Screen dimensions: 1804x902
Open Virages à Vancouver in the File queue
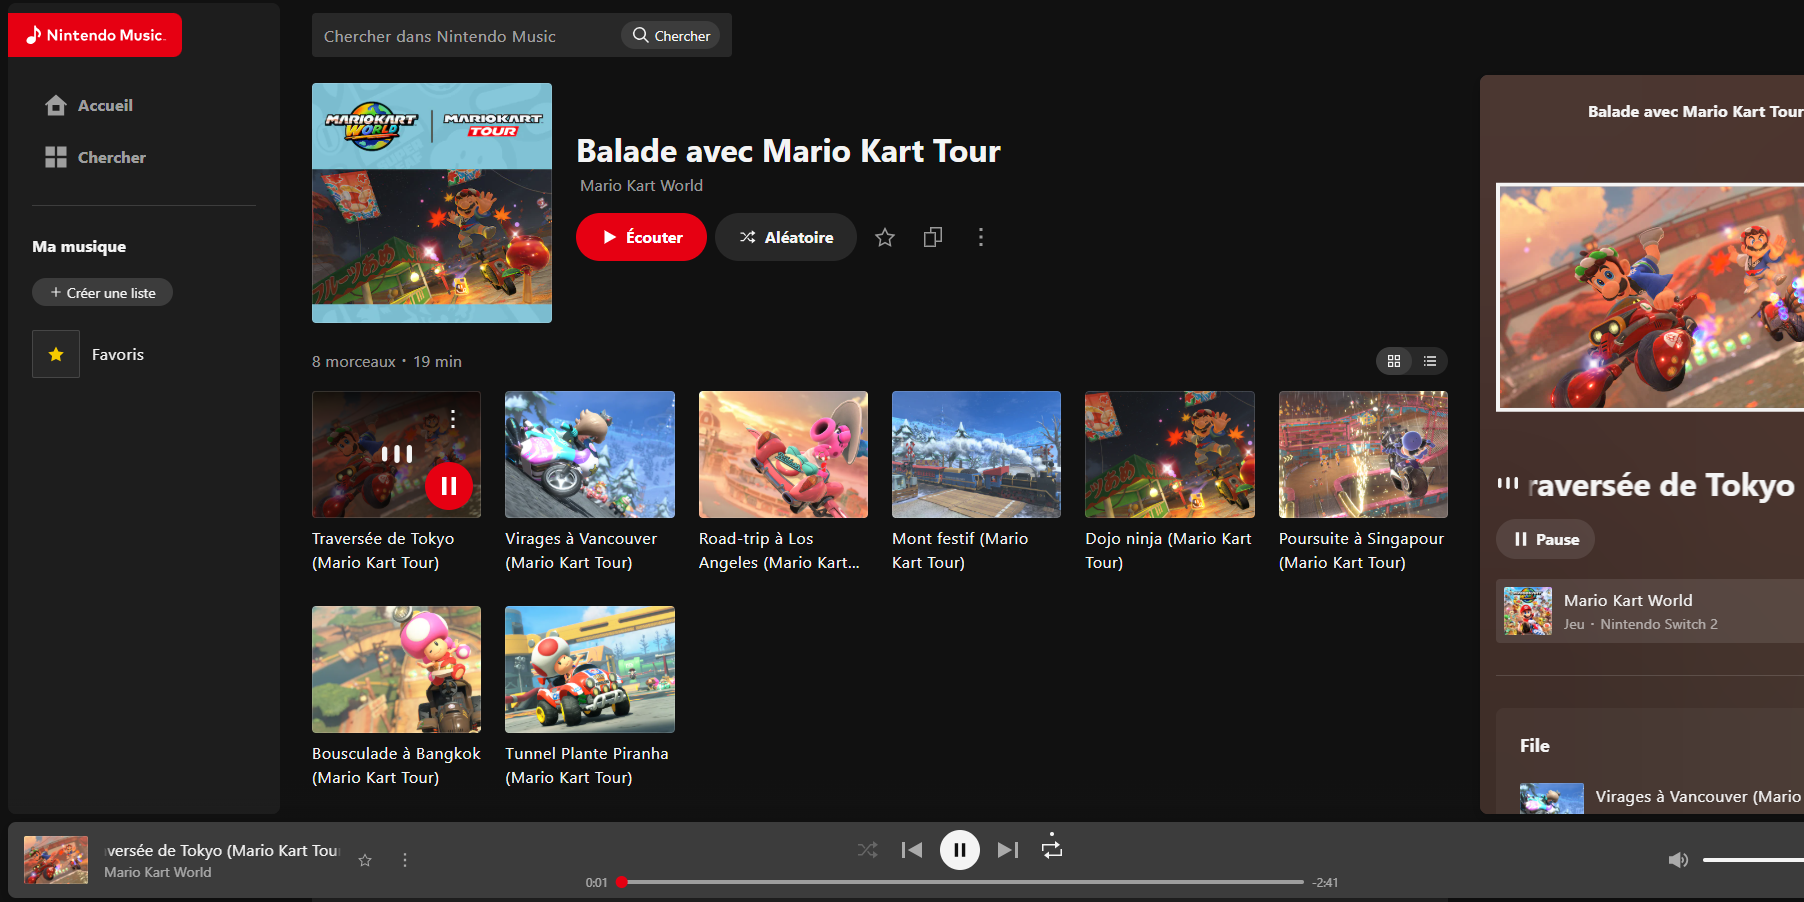(1660, 797)
